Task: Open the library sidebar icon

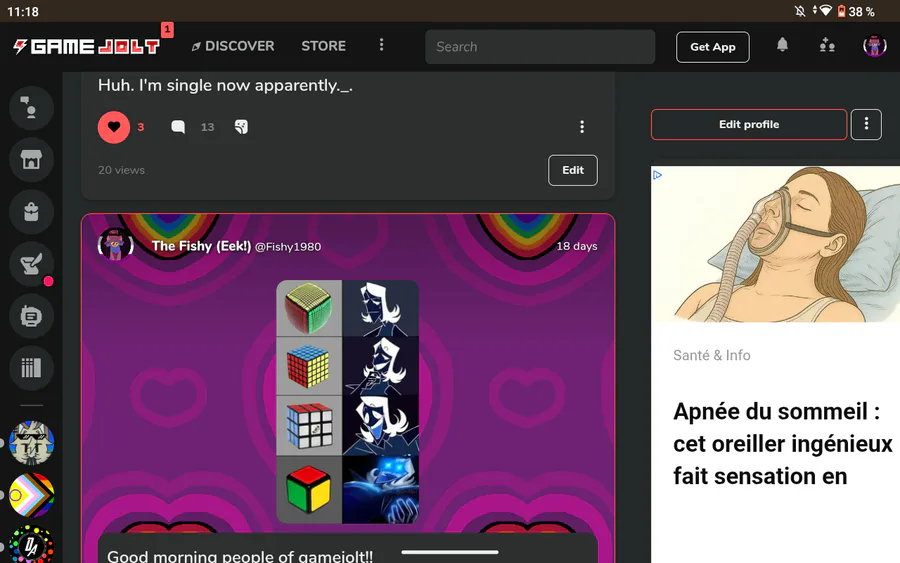Action: tap(32, 368)
